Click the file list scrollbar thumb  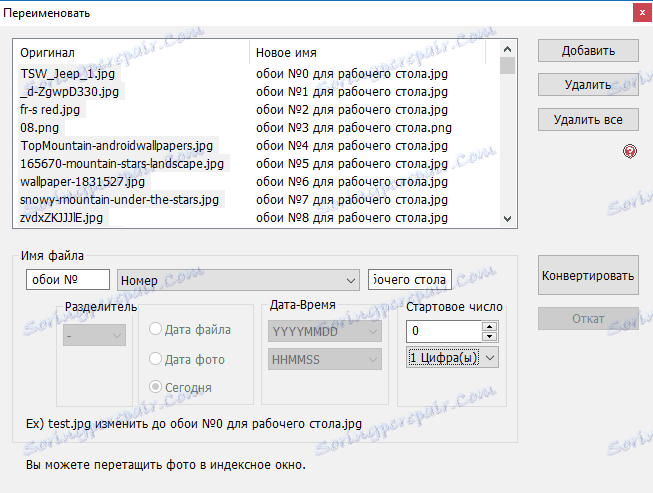[x=507, y=65]
